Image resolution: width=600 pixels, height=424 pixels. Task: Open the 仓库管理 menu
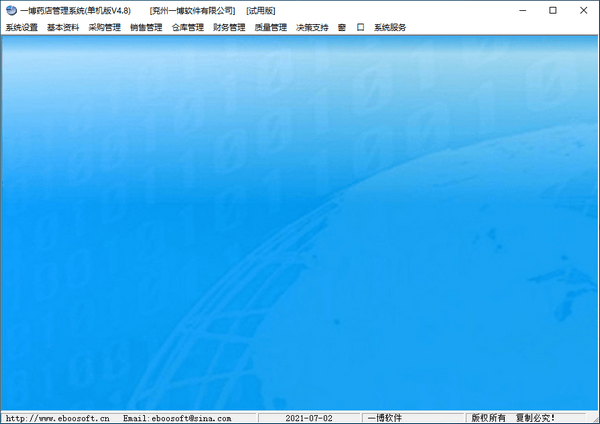187,28
